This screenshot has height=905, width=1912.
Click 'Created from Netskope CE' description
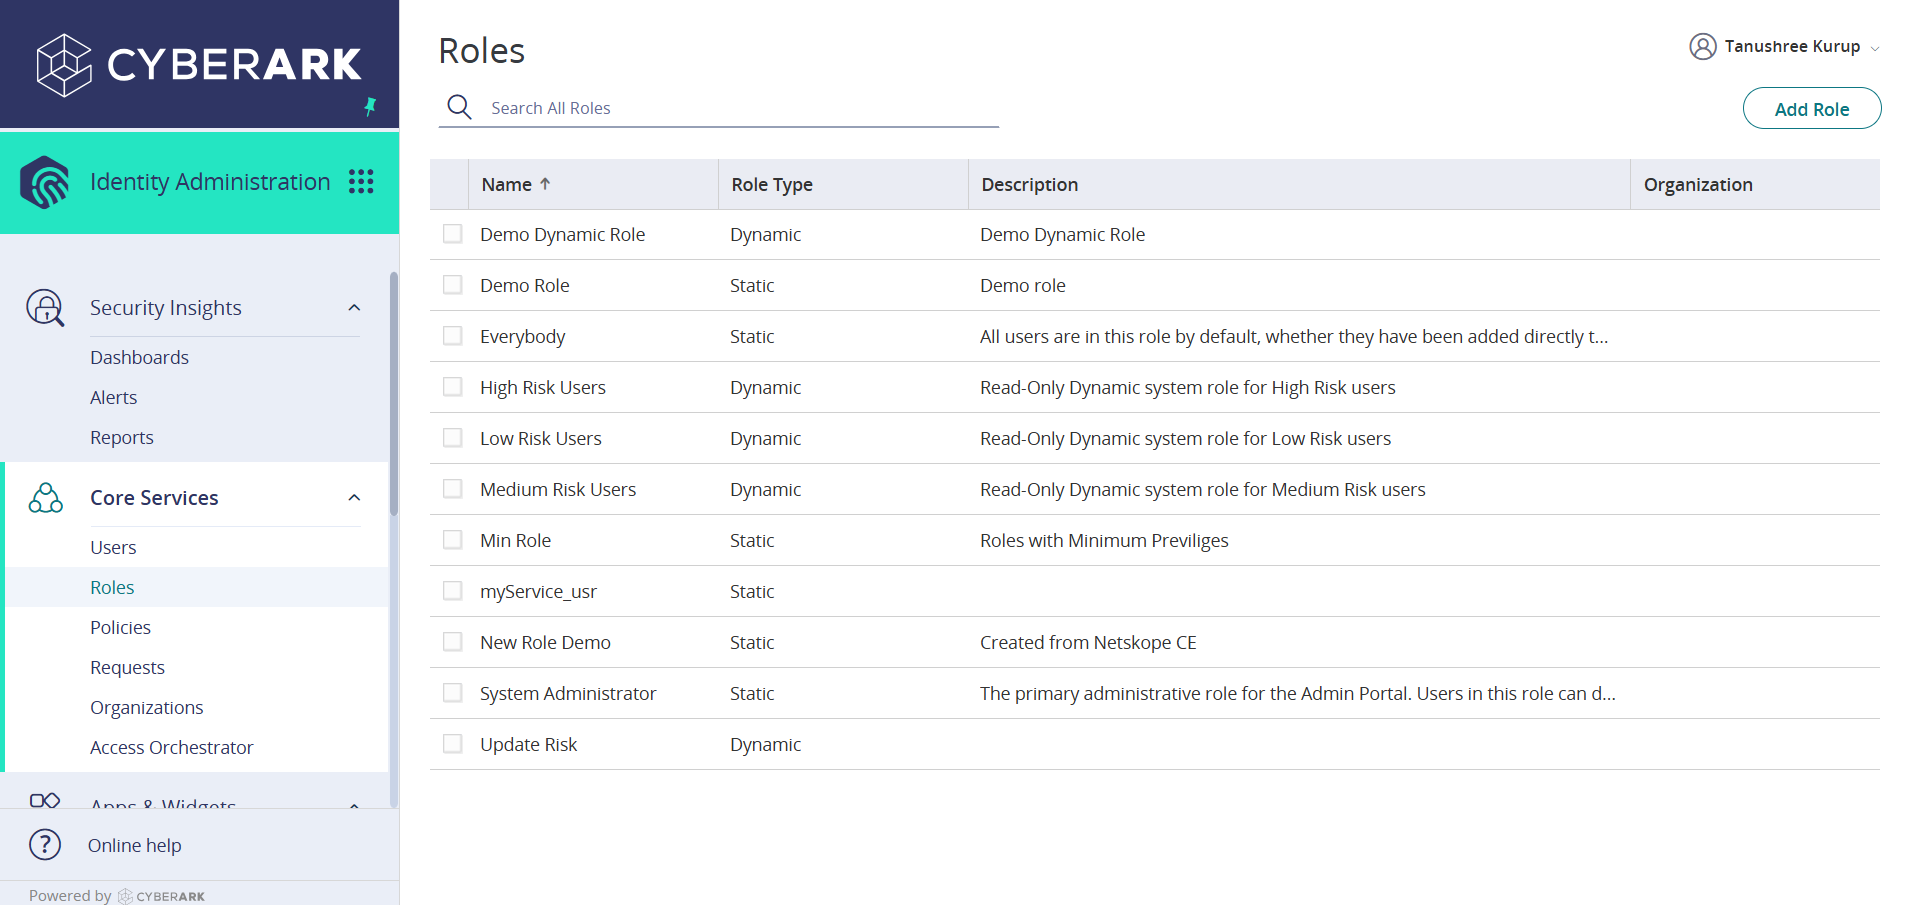(1088, 642)
